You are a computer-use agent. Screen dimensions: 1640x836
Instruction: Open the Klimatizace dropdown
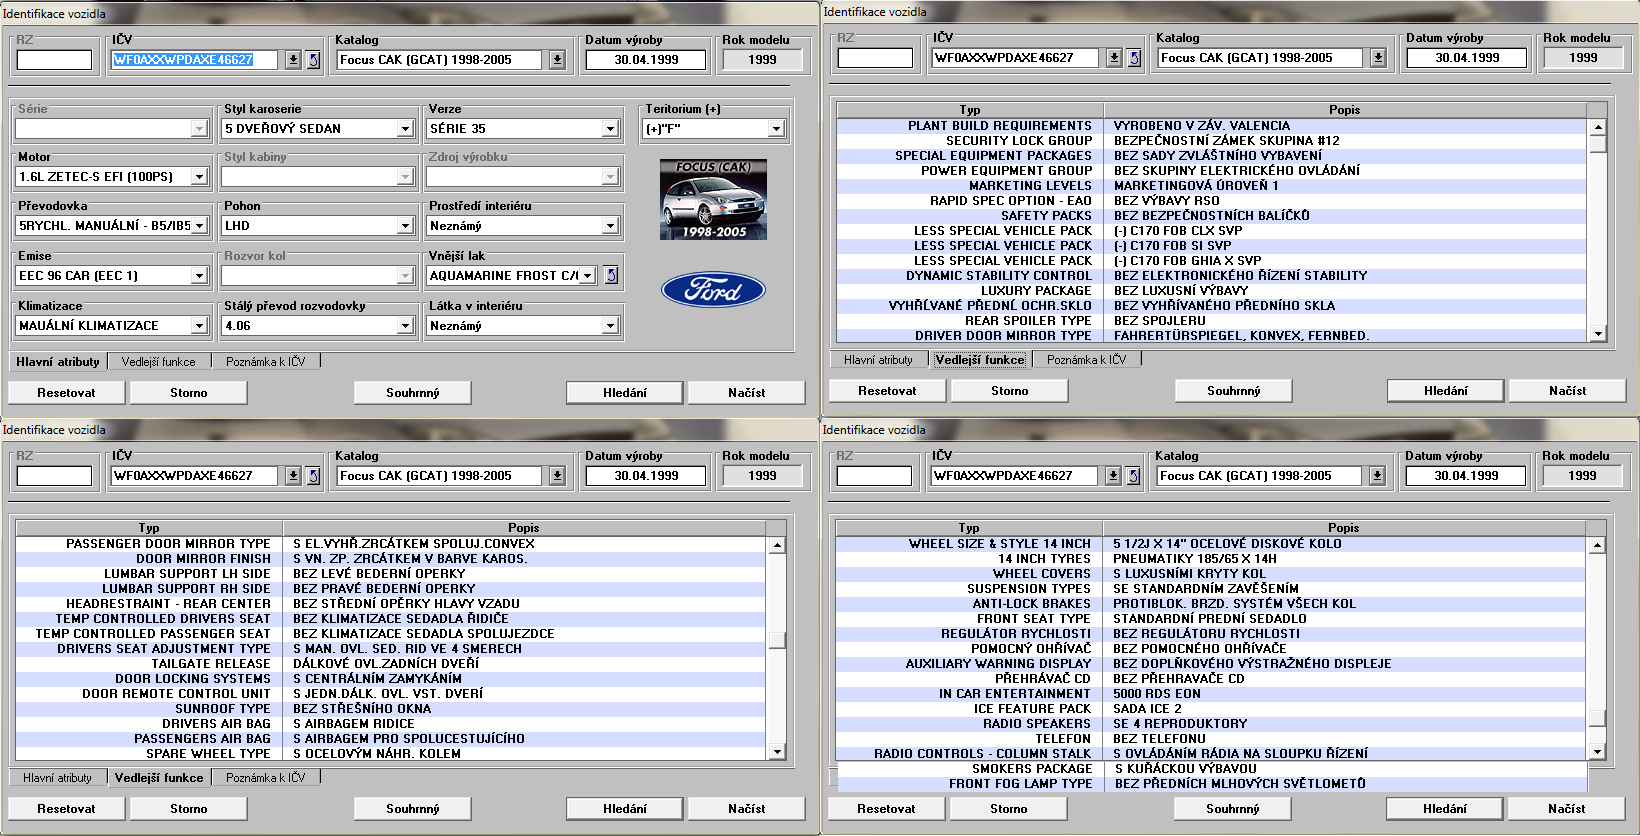[199, 326]
